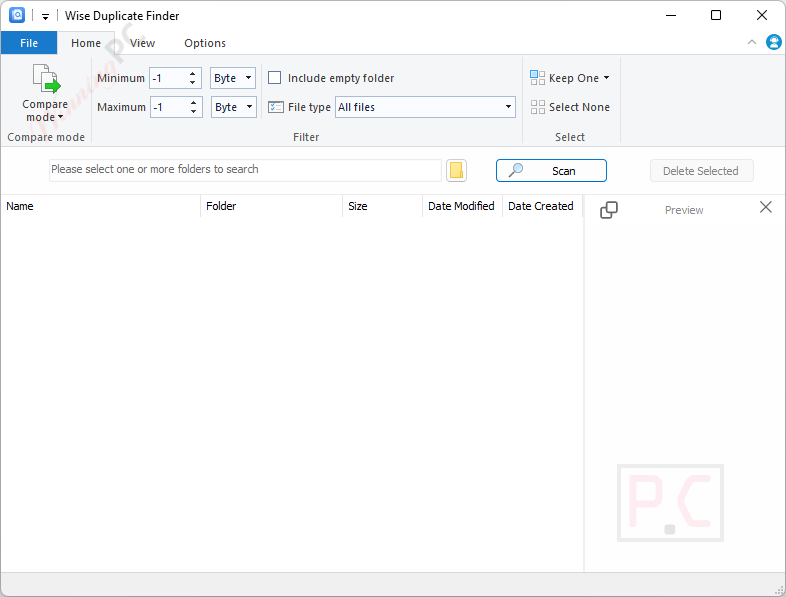
Task: Start search with the Scan button
Action: (x=551, y=171)
